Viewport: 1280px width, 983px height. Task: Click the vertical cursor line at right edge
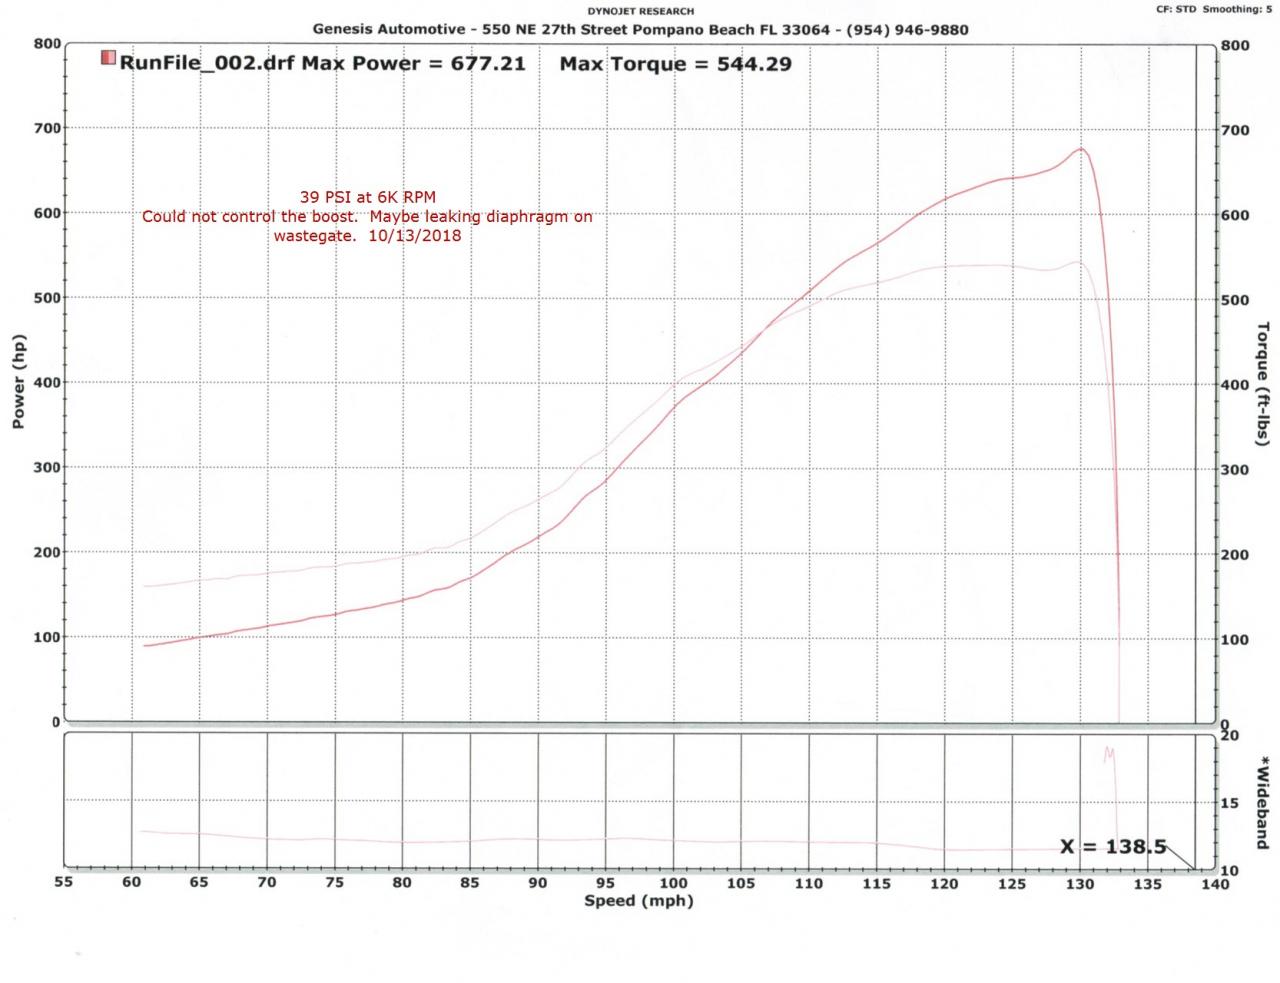point(1196,400)
